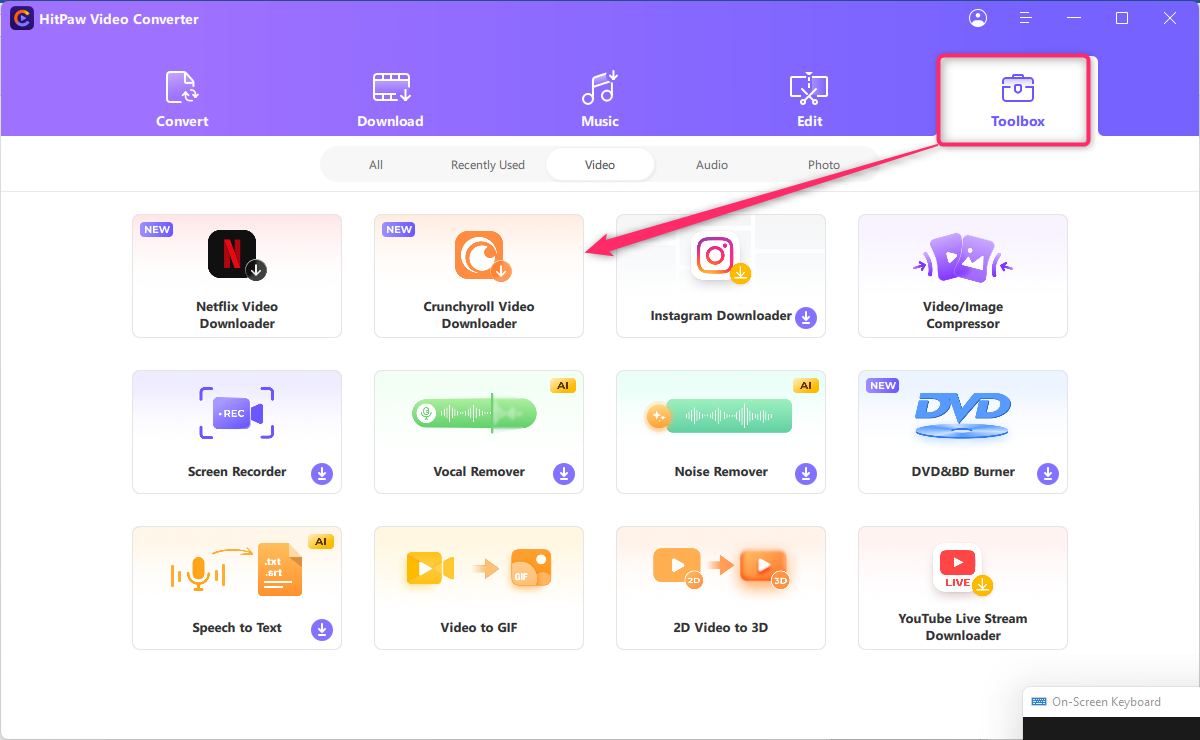Screen dimensions: 1200x740
Task: Click the Speech to Text label
Action: tap(237, 628)
